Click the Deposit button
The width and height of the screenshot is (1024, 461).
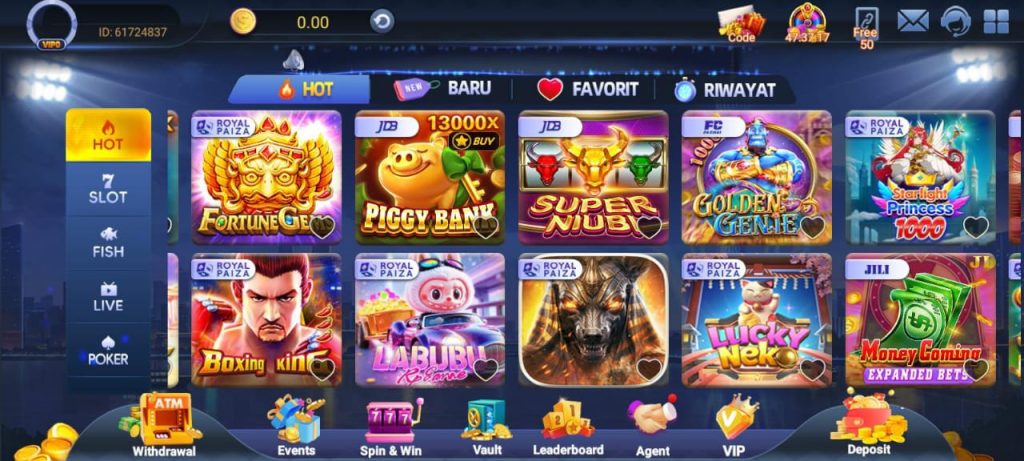[869, 422]
